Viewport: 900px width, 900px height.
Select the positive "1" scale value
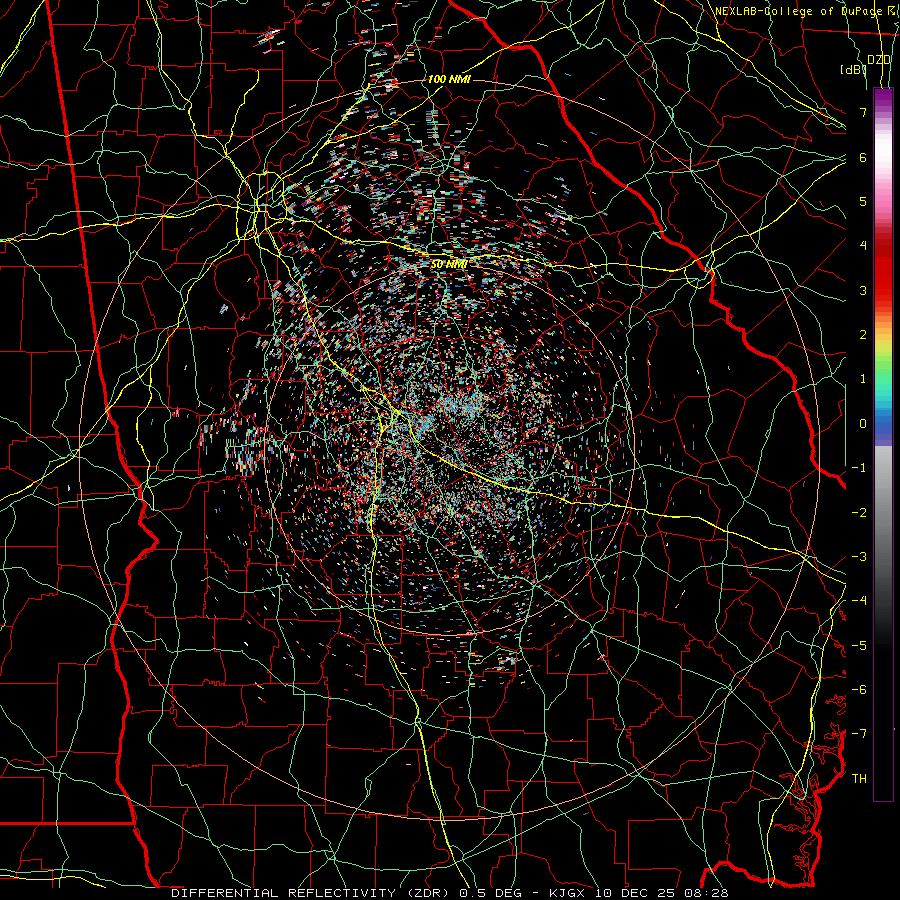[x=863, y=379]
